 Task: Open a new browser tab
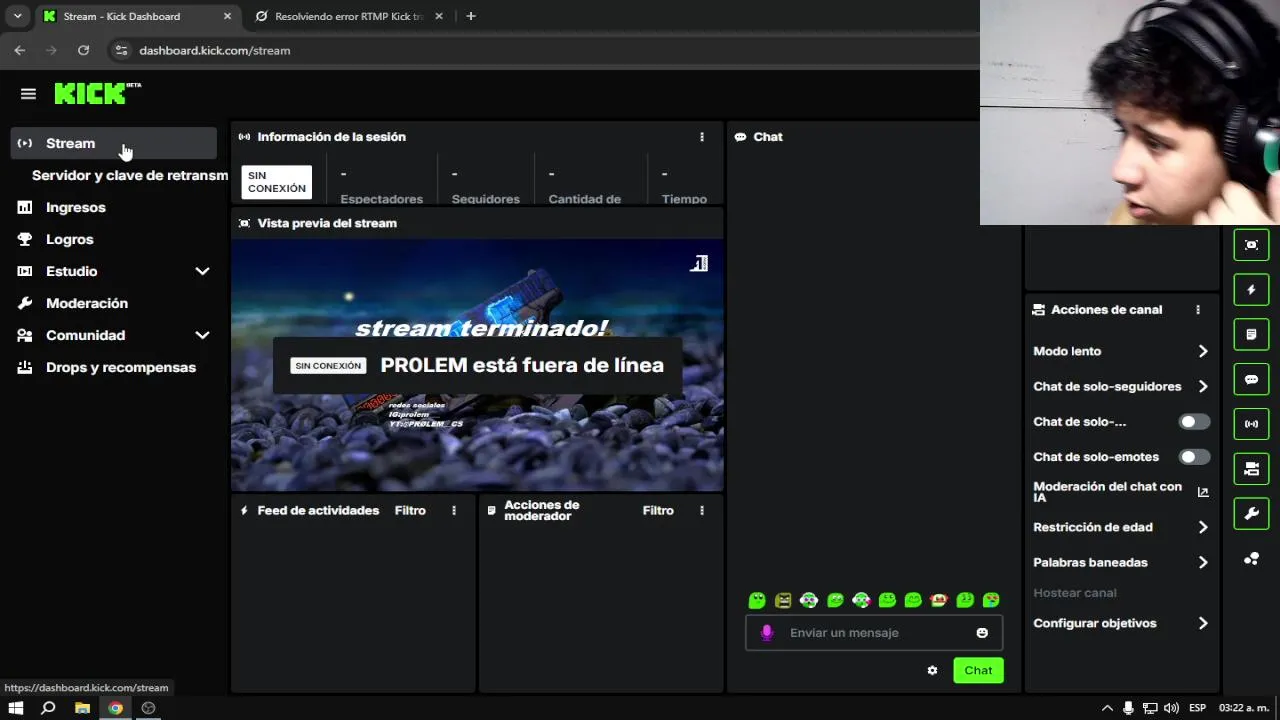pyautogui.click(x=471, y=16)
